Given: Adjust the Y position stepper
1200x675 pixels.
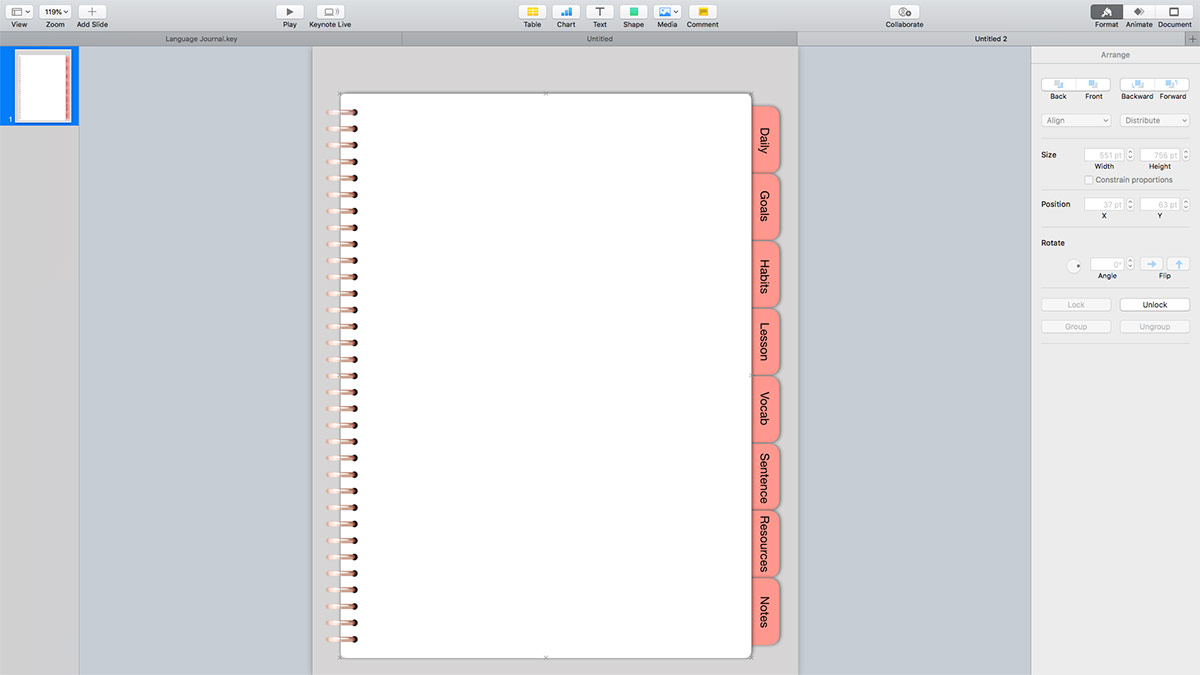Looking at the screenshot, I should click(x=1185, y=204).
